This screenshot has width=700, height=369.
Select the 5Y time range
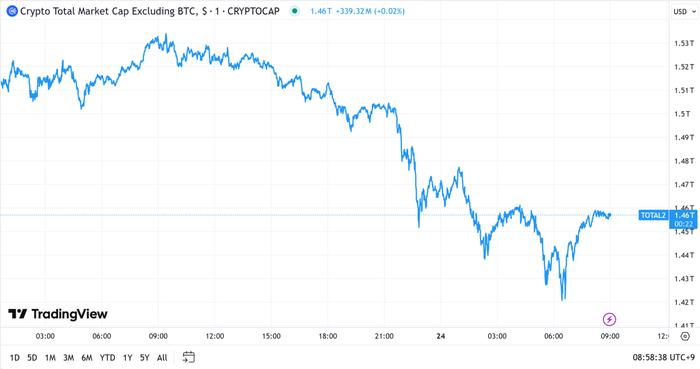pos(145,357)
